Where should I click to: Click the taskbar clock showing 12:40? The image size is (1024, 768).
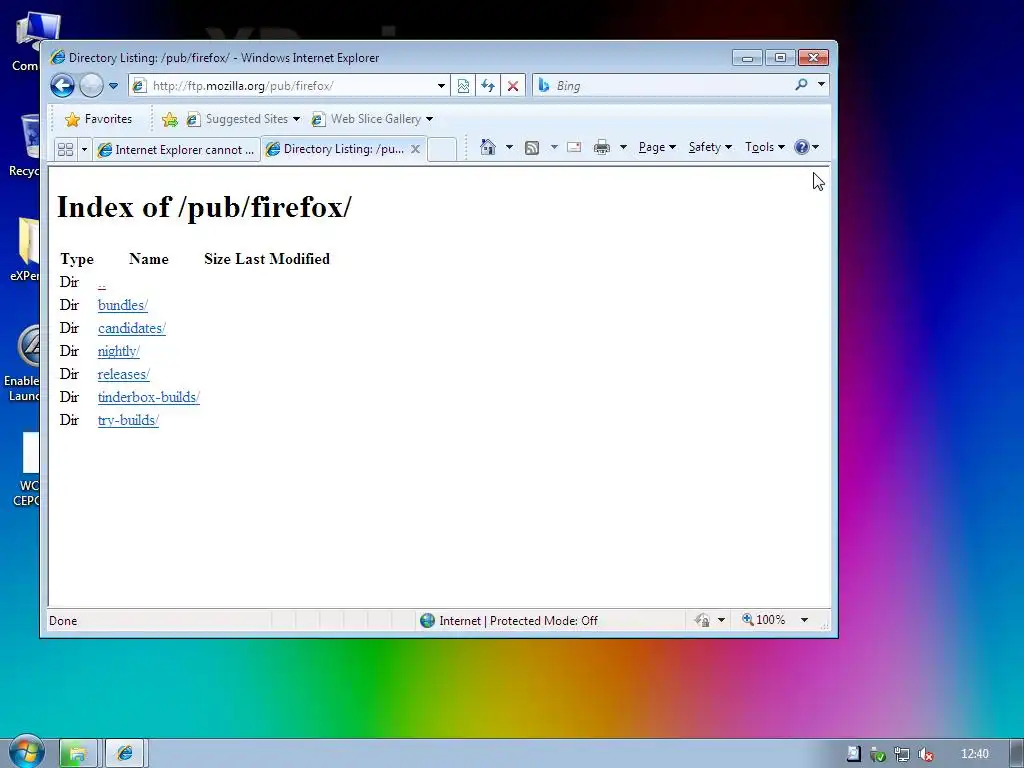coord(974,754)
